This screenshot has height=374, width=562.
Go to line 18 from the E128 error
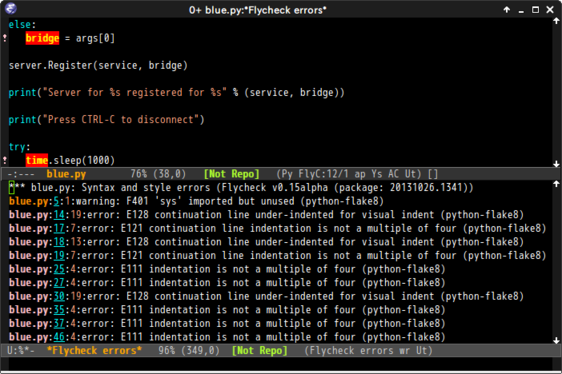59,242
